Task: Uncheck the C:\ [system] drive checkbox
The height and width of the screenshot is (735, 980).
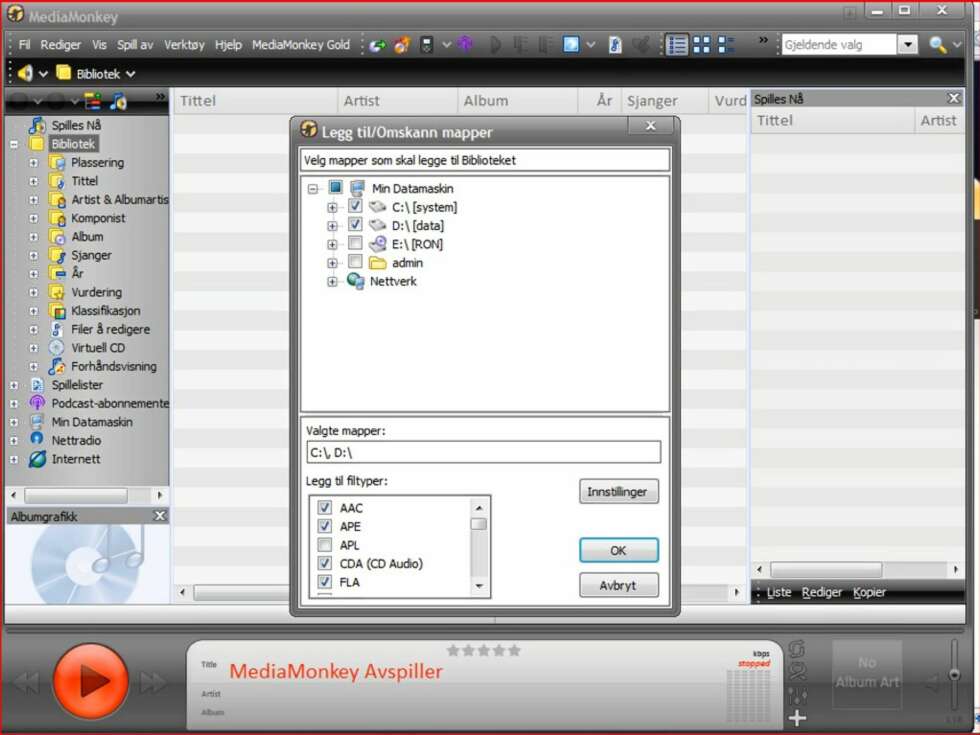Action: (x=355, y=206)
